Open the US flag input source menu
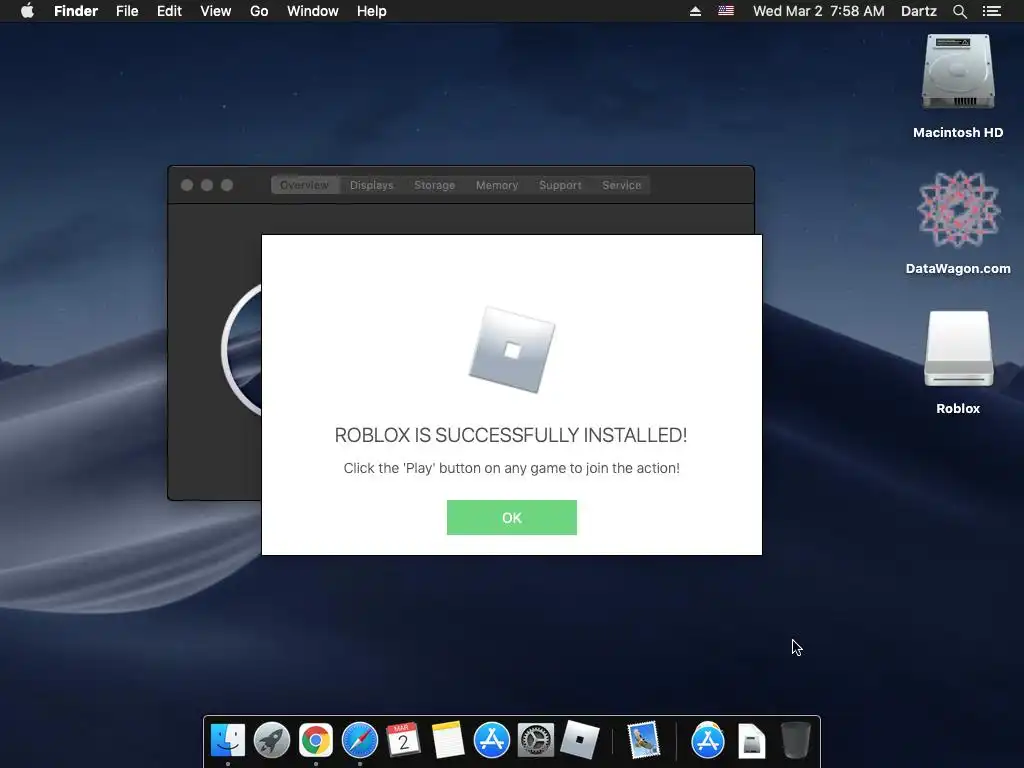This screenshot has height=768, width=1024. [x=726, y=11]
